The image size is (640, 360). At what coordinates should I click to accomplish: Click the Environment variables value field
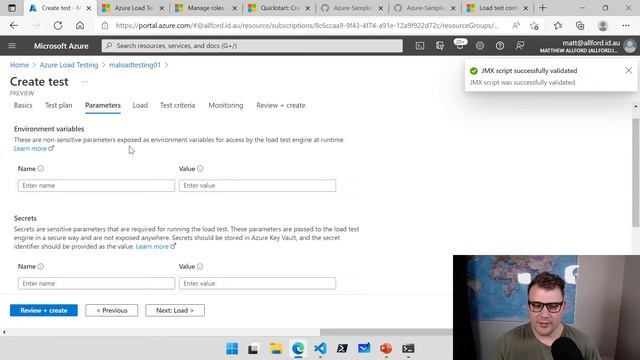click(x=257, y=185)
